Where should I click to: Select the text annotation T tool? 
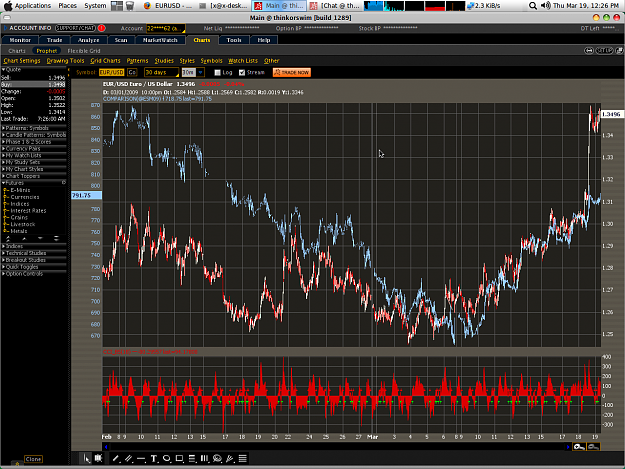click(154, 459)
